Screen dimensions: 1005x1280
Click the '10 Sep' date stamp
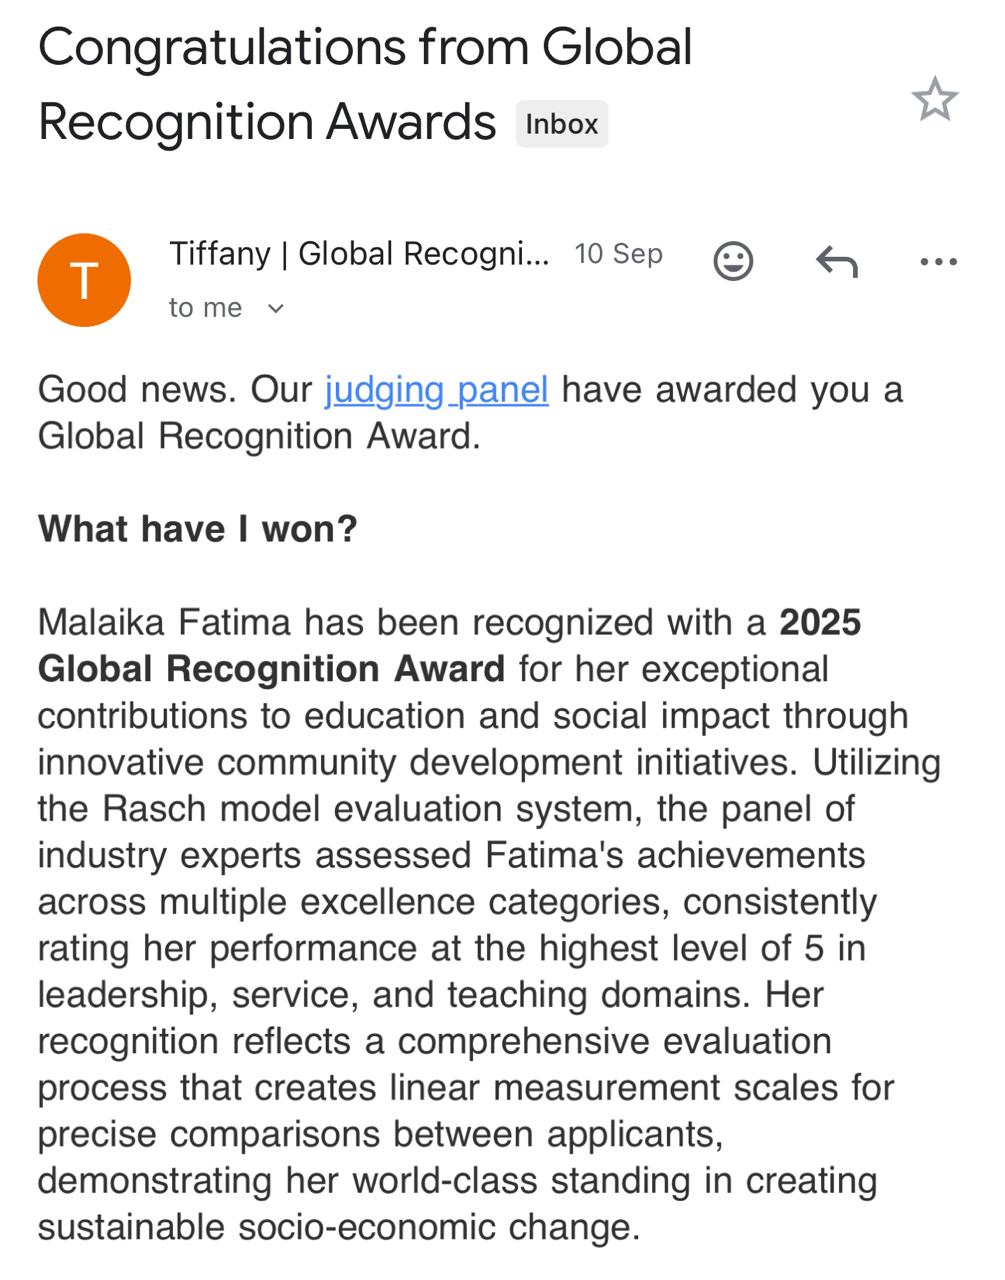pyautogui.click(x=618, y=254)
